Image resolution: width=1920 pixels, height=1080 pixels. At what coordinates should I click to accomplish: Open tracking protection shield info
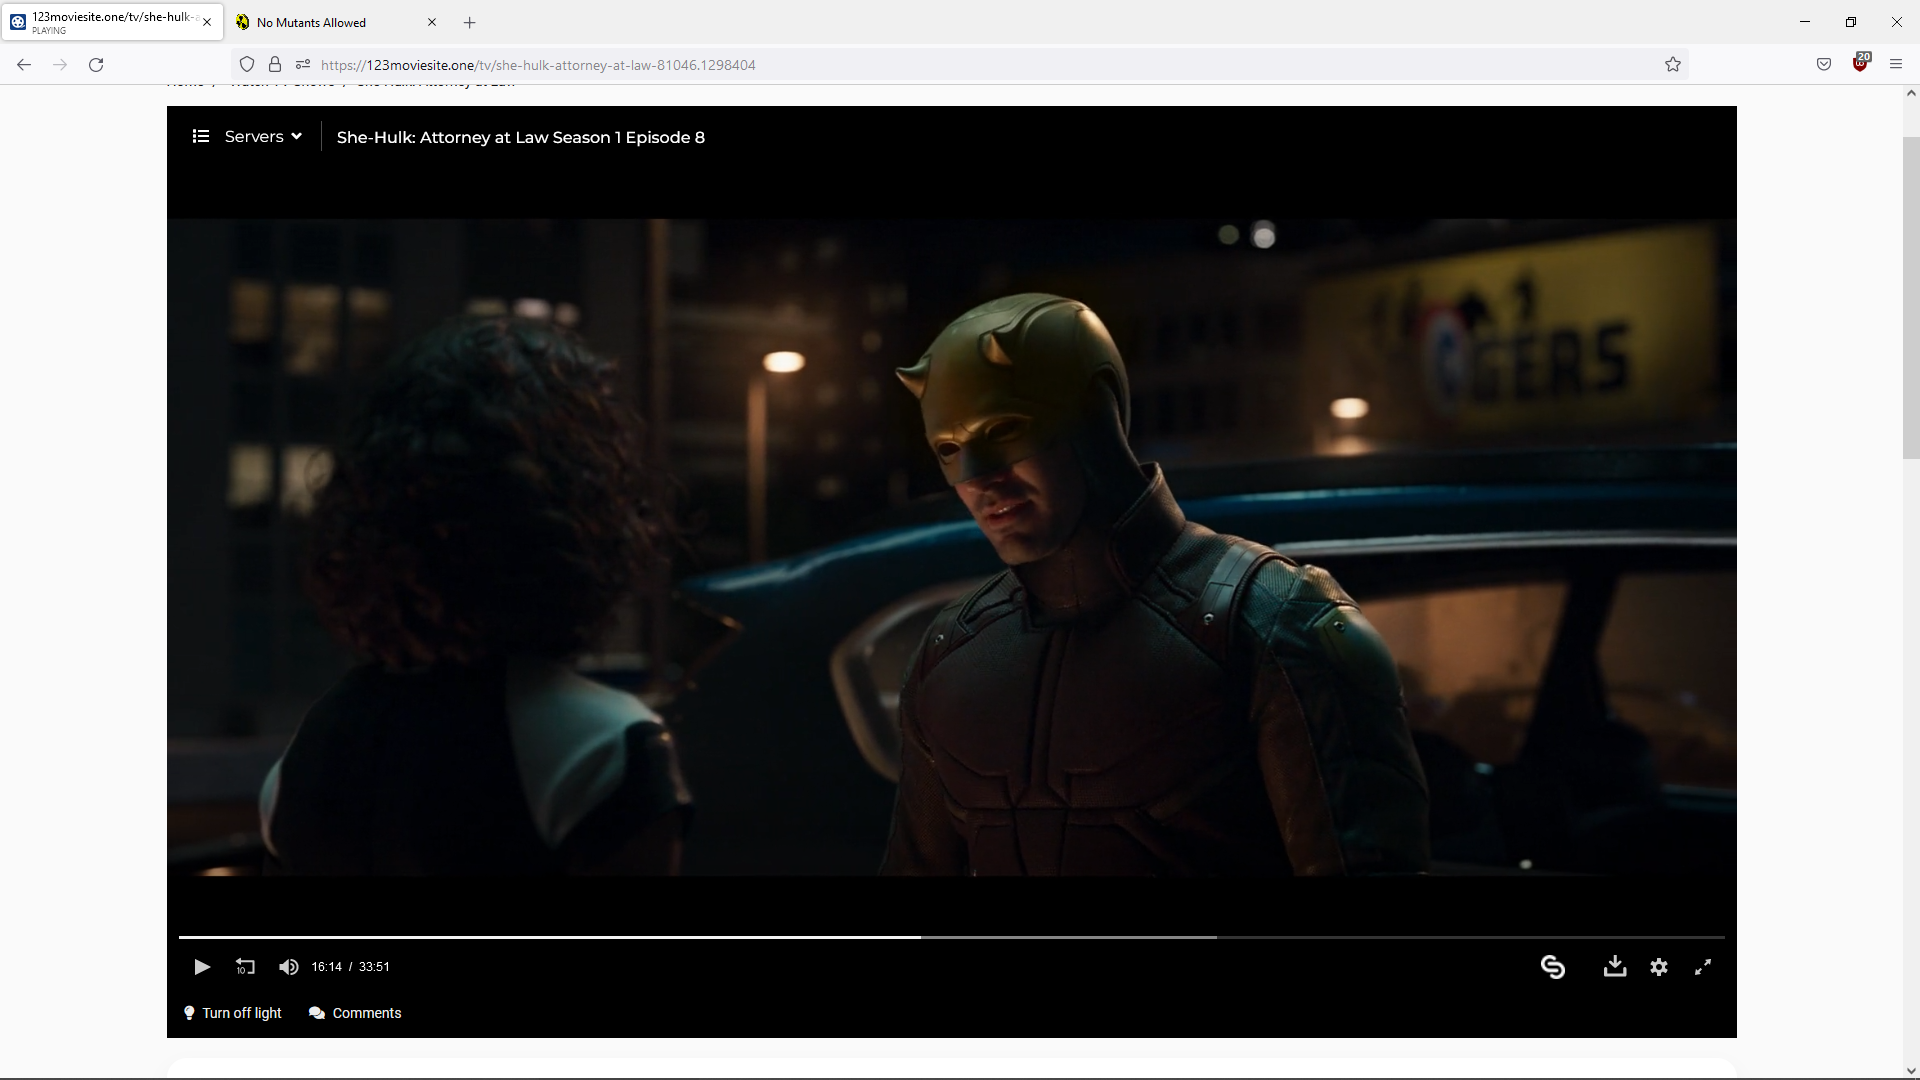click(x=247, y=65)
